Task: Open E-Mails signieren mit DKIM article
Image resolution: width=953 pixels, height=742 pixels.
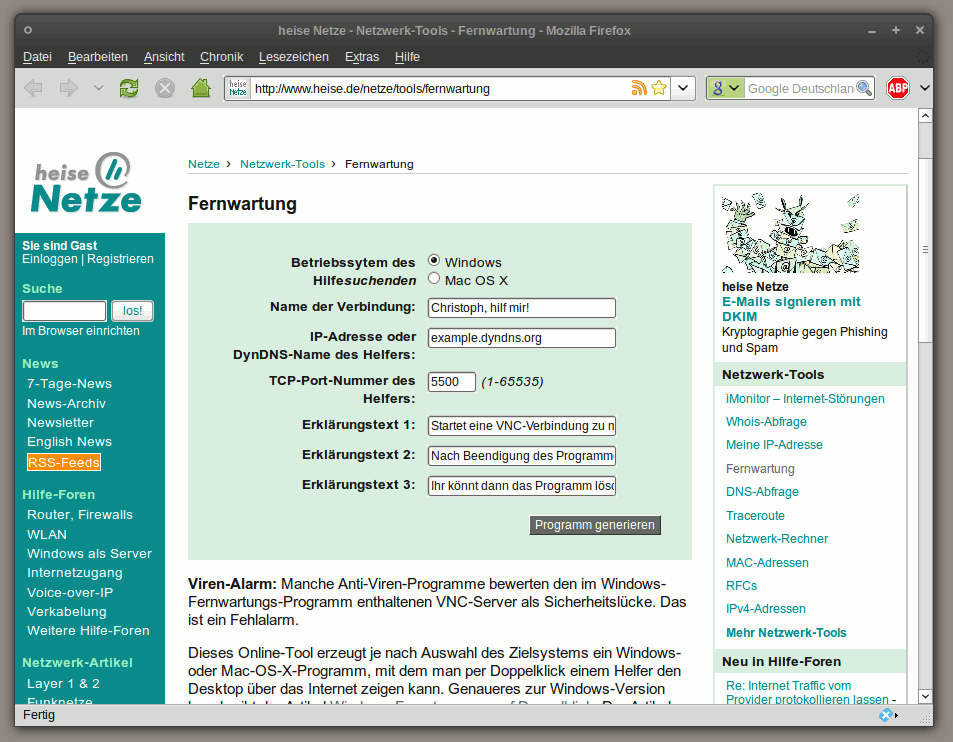Action: coord(791,309)
